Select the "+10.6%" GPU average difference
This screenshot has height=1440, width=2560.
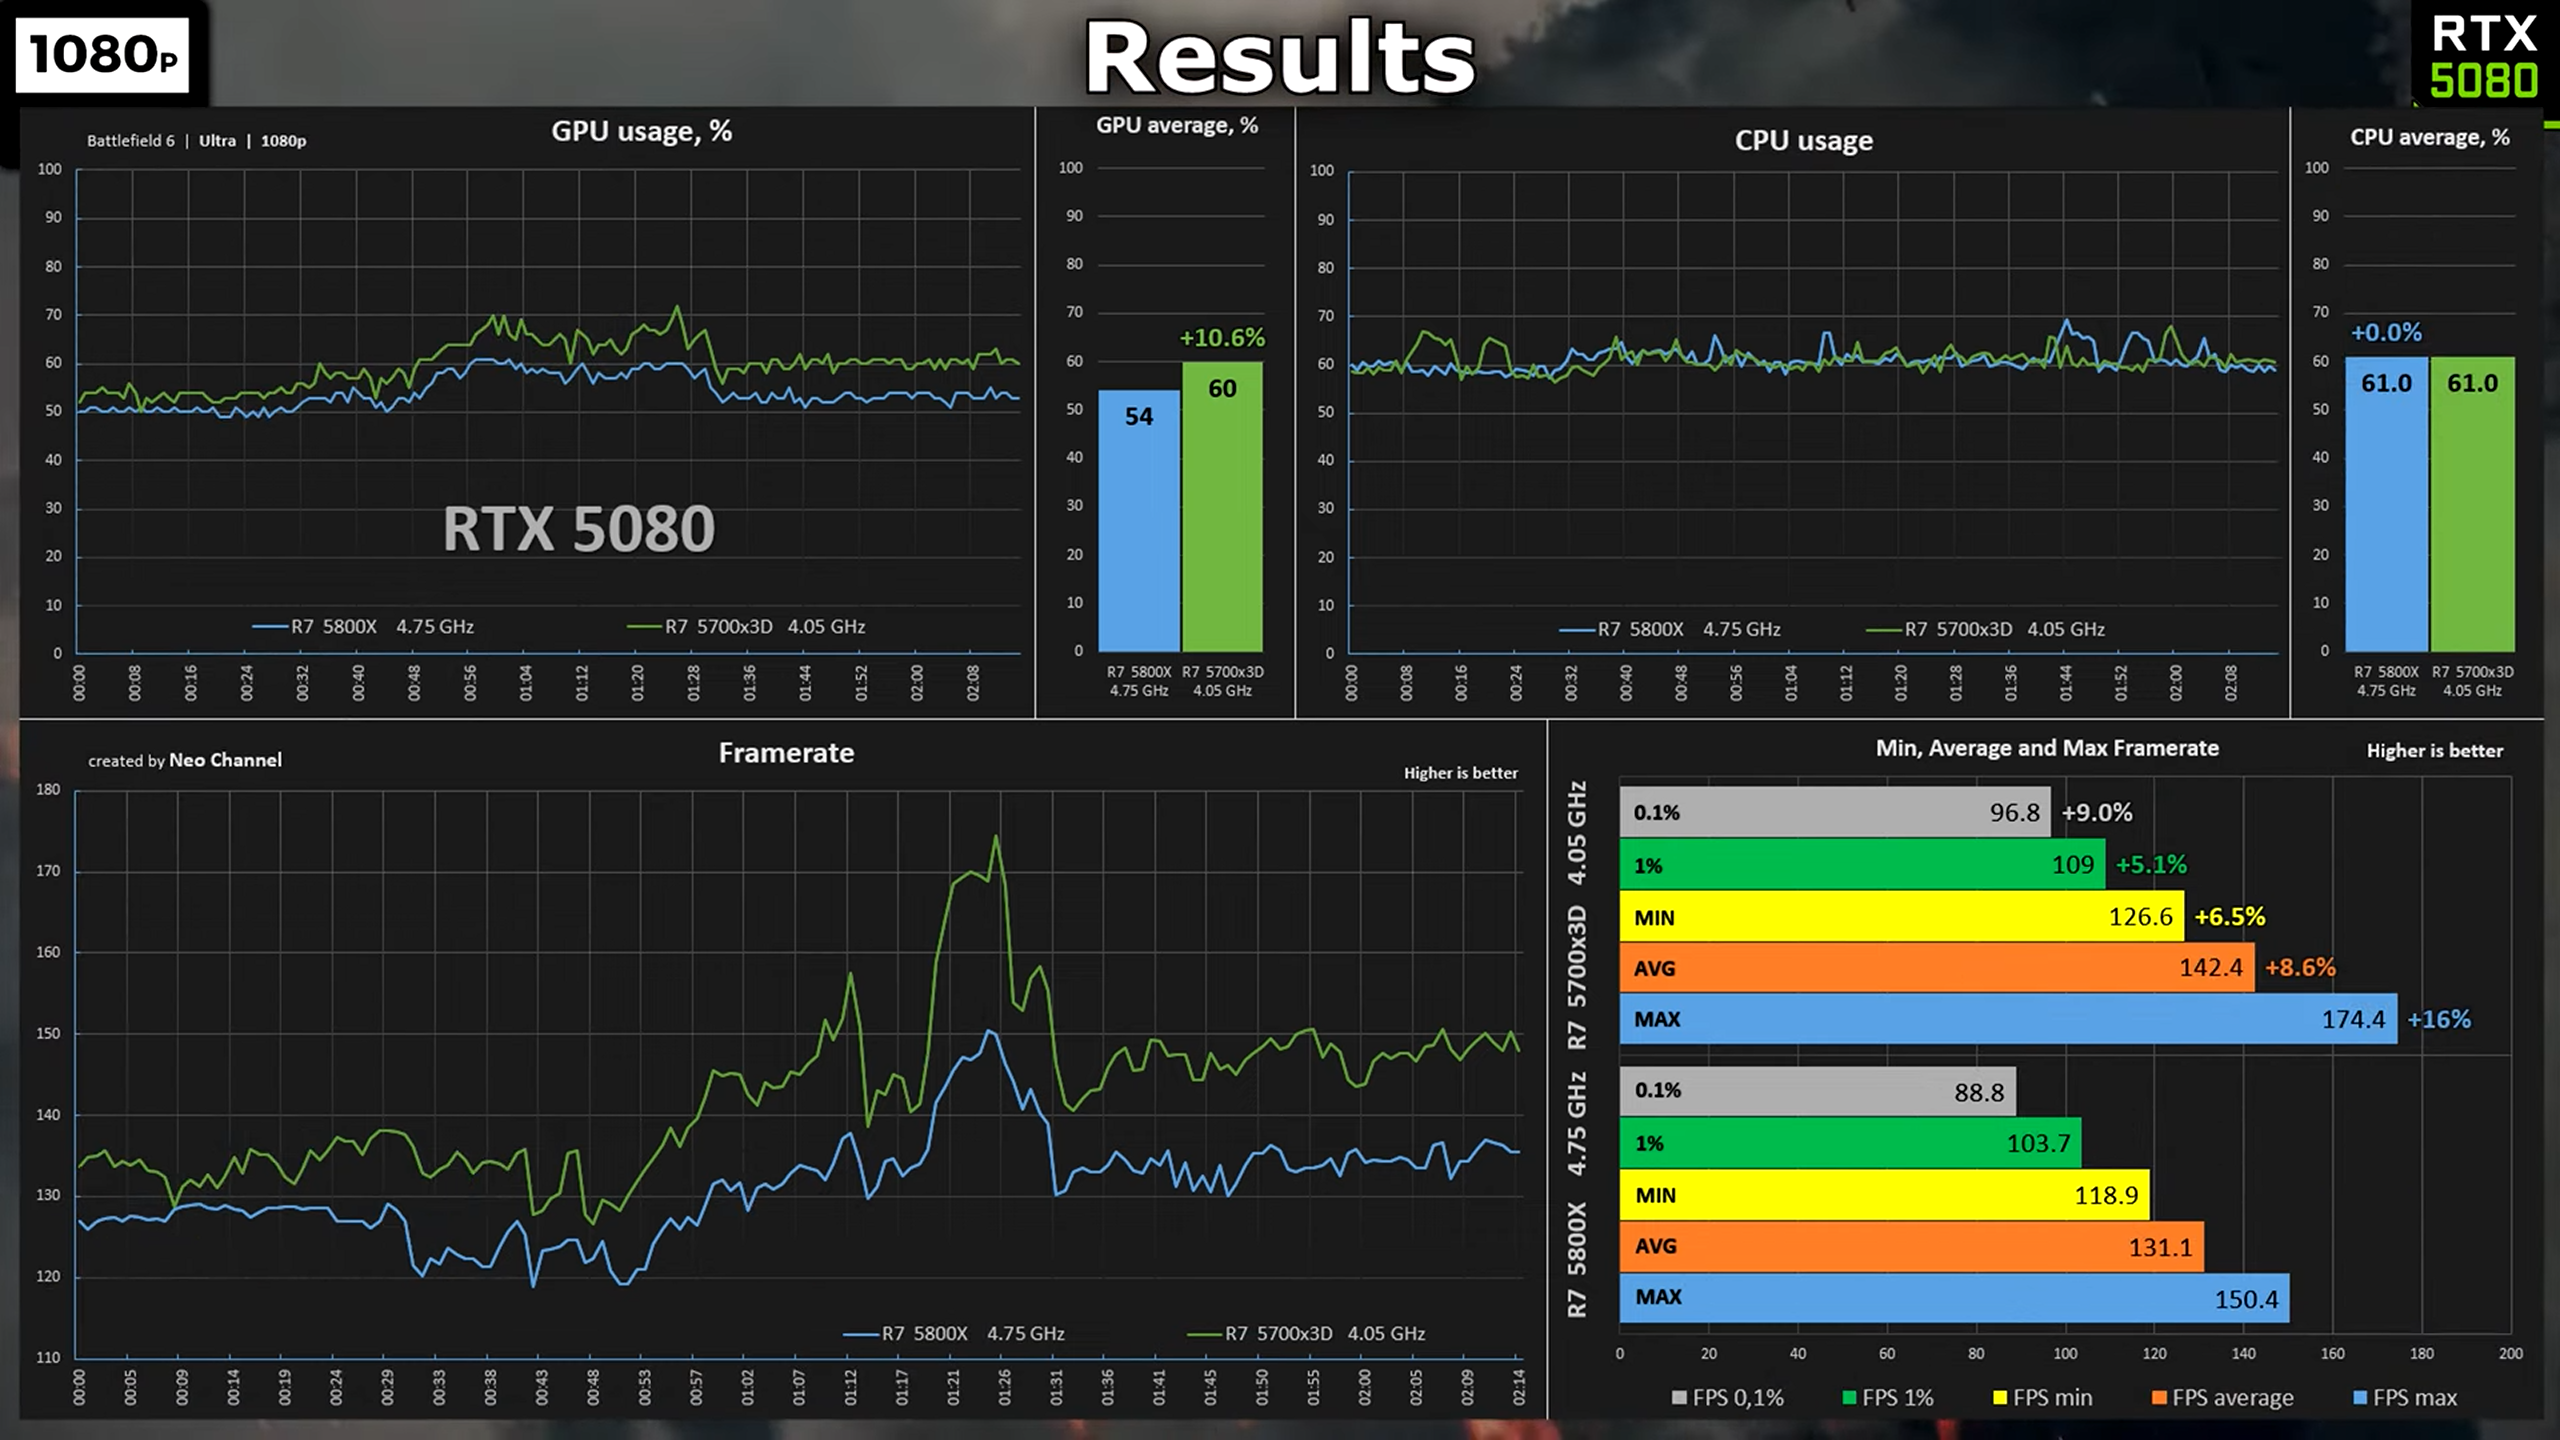click(x=1222, y=338)
